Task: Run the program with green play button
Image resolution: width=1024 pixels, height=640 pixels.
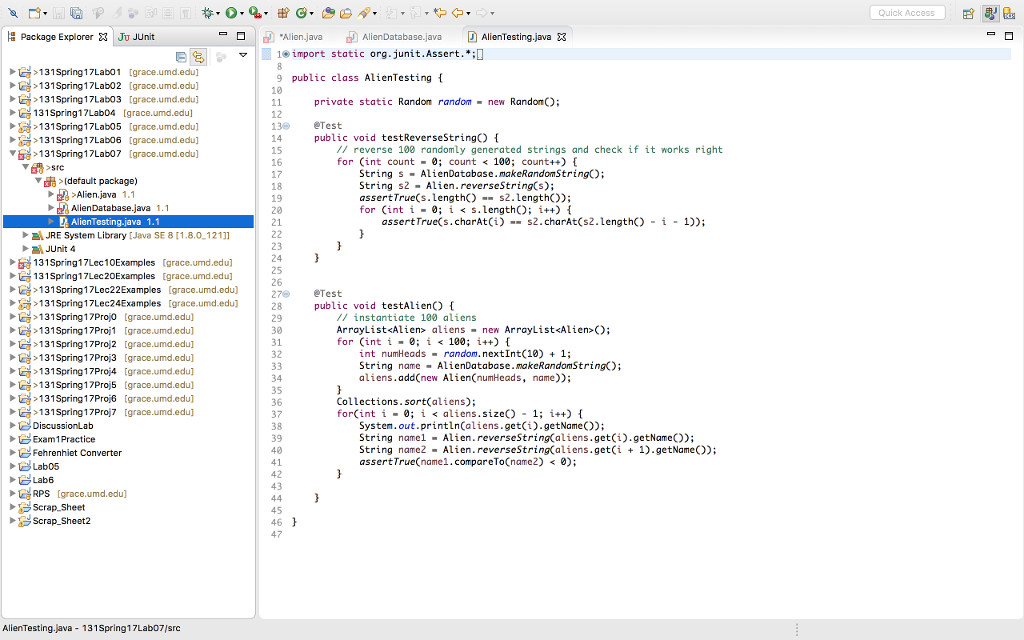Action: click(x=232, y=13)
